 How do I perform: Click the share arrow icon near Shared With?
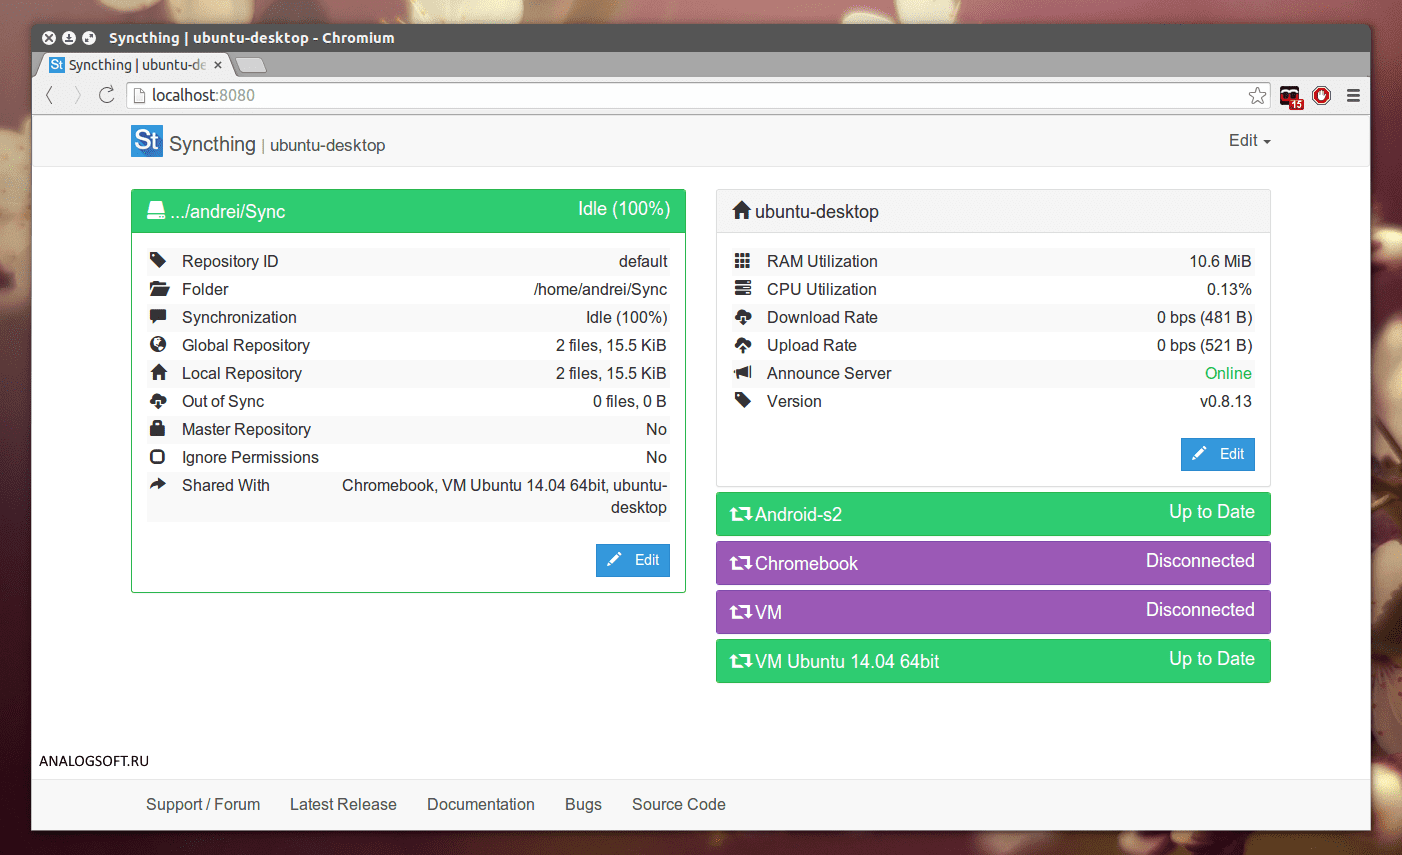click(158, 485)
